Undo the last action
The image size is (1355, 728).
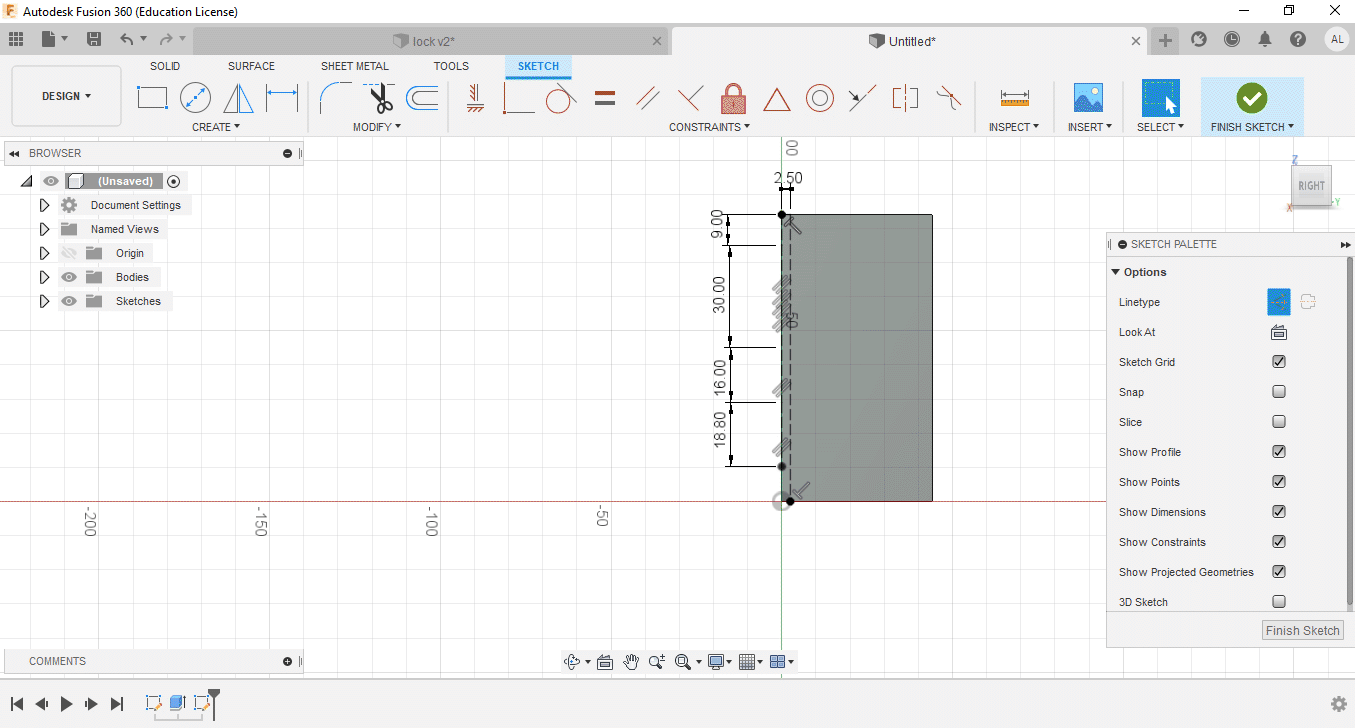click(126, 39)
